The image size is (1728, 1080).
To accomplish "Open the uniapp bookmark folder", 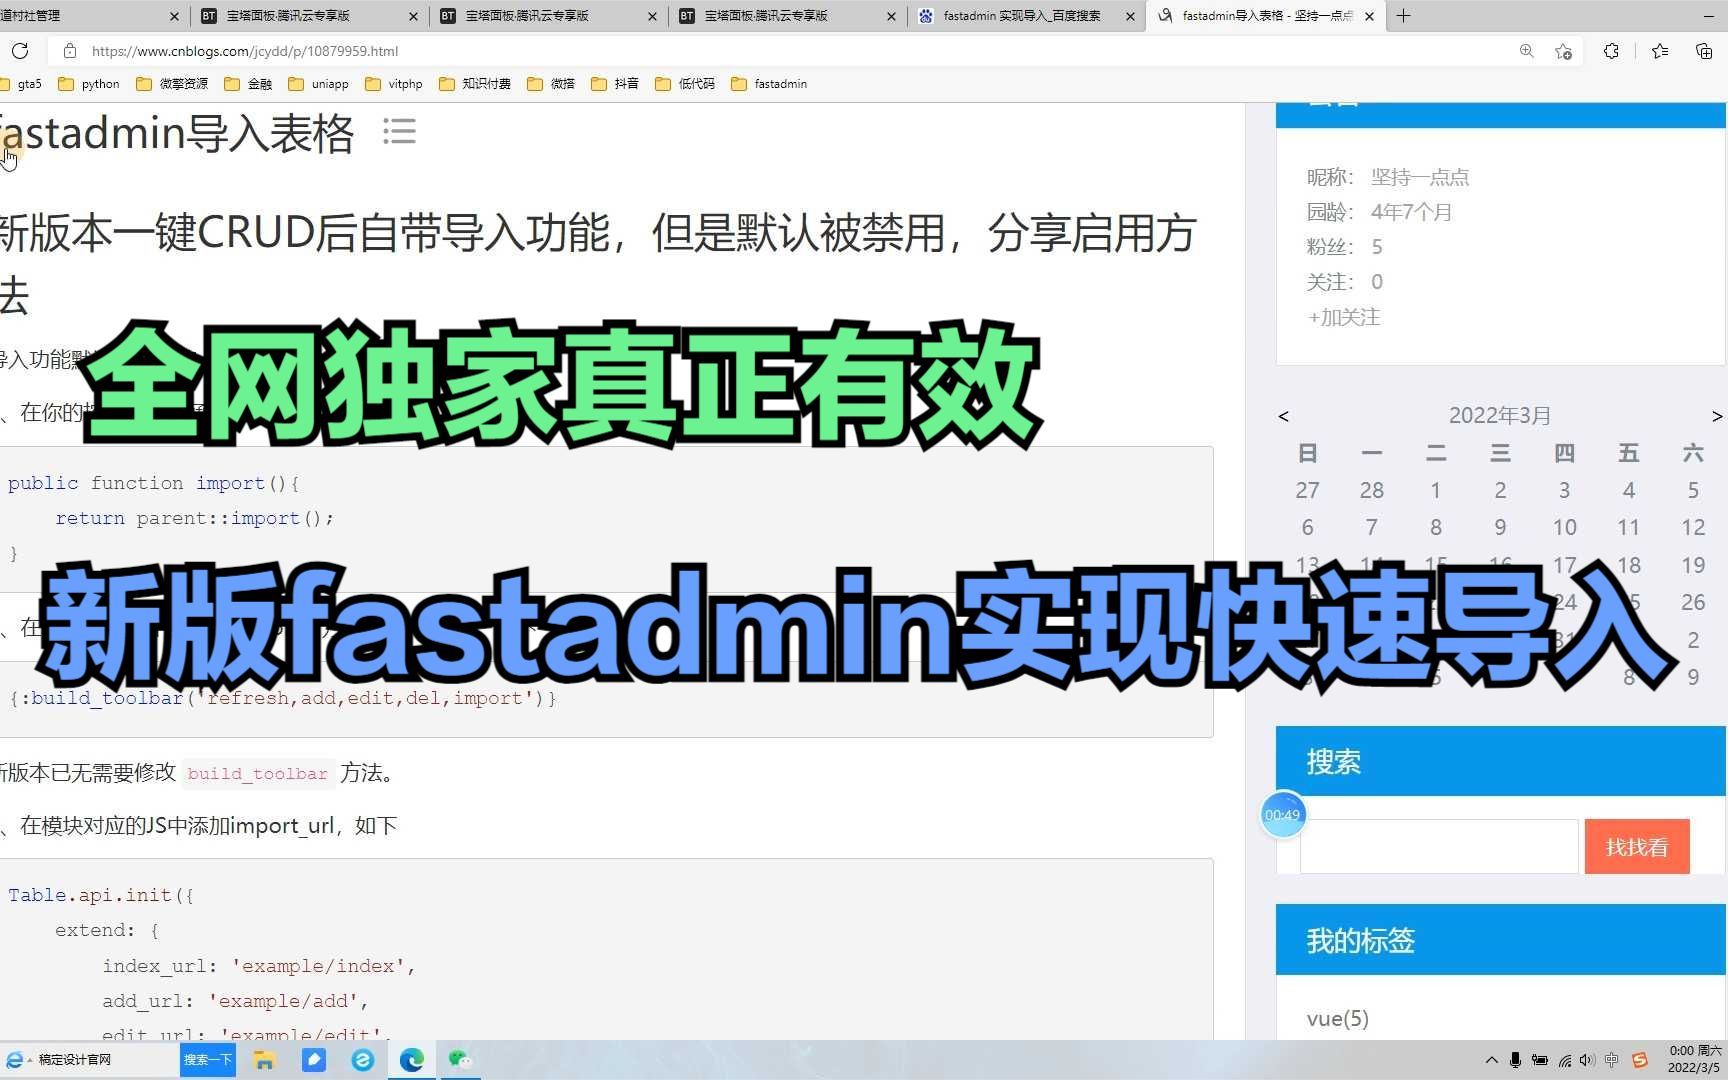I will (318, 84).
